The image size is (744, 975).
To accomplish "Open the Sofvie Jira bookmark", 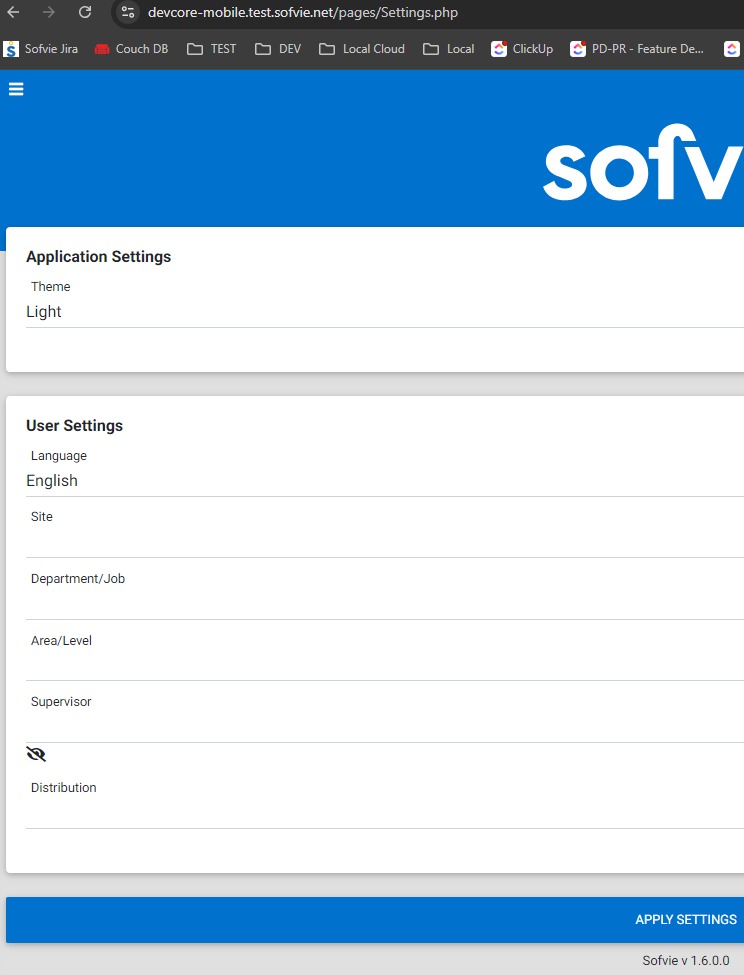I will 41,49.
